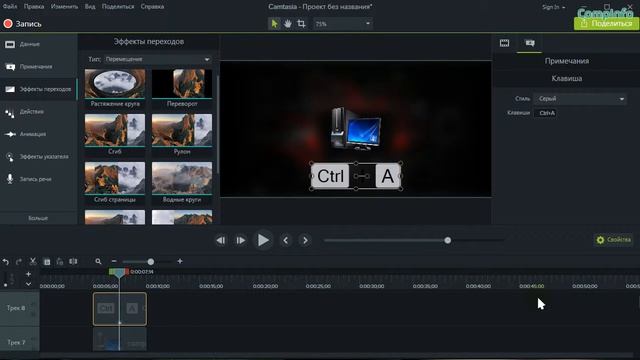Select the Сгиб transition thumbnail
Screen dimensions: 640x360
click(x=115, y=130)
